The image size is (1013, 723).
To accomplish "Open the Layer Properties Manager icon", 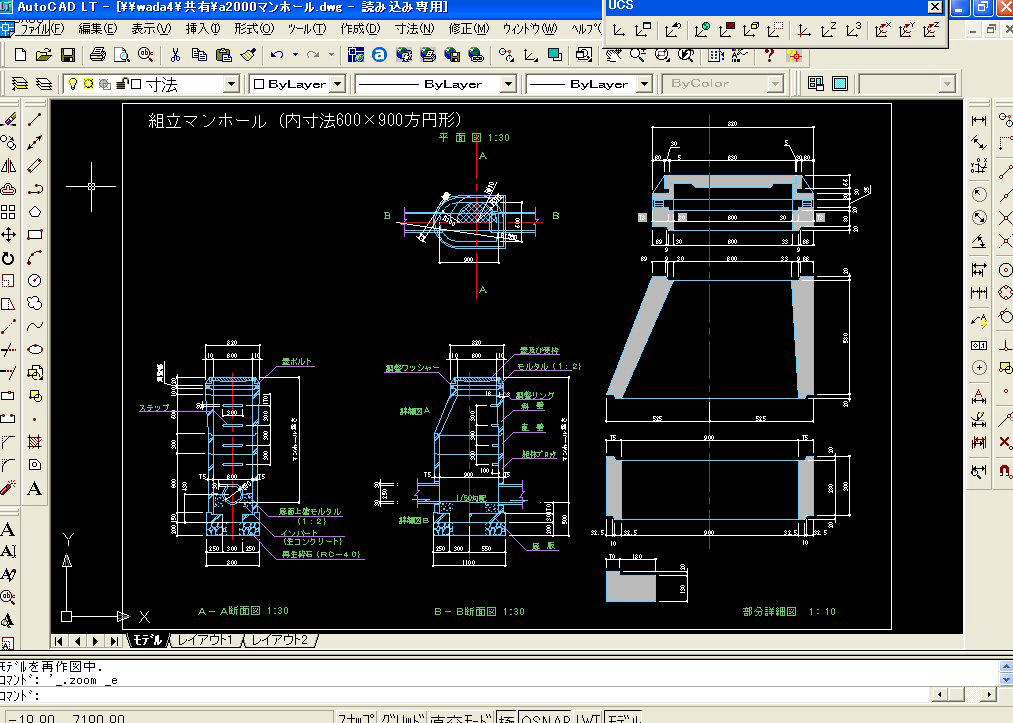I will 21,84.
